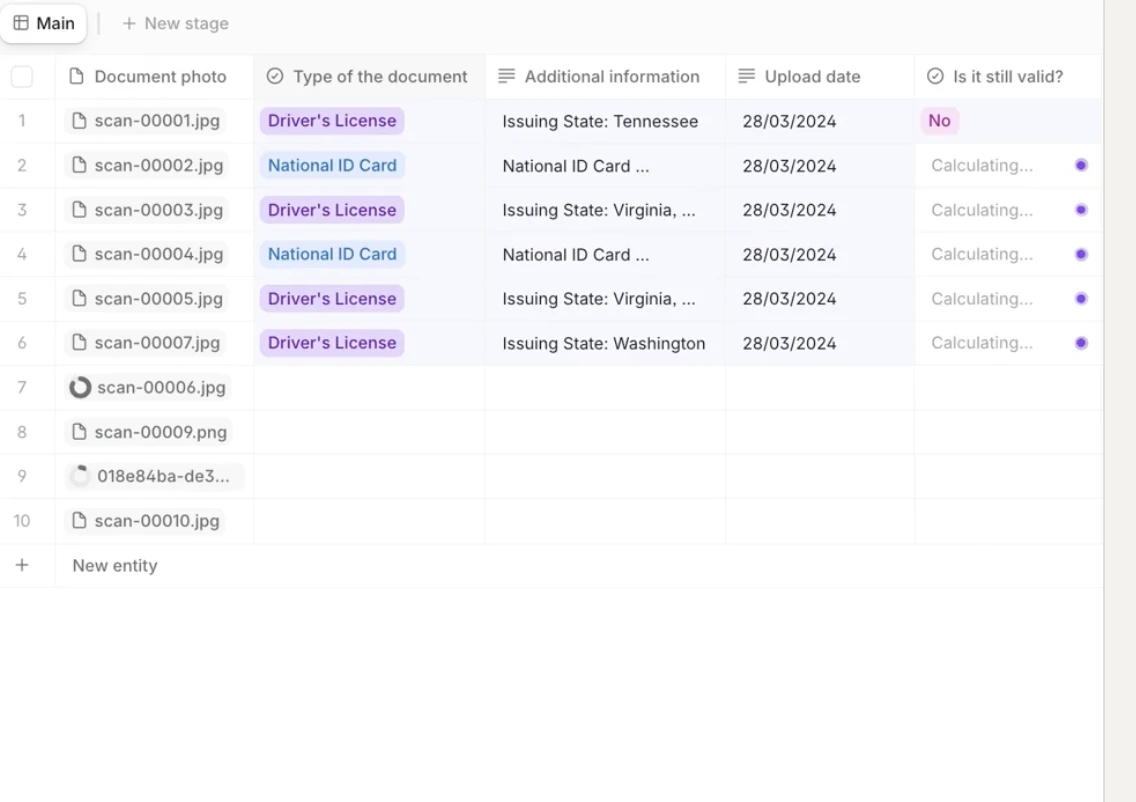Click Calculating status dot in row 3
Viewport: 1136px width, 802px height.
(x=1081, y=209)
